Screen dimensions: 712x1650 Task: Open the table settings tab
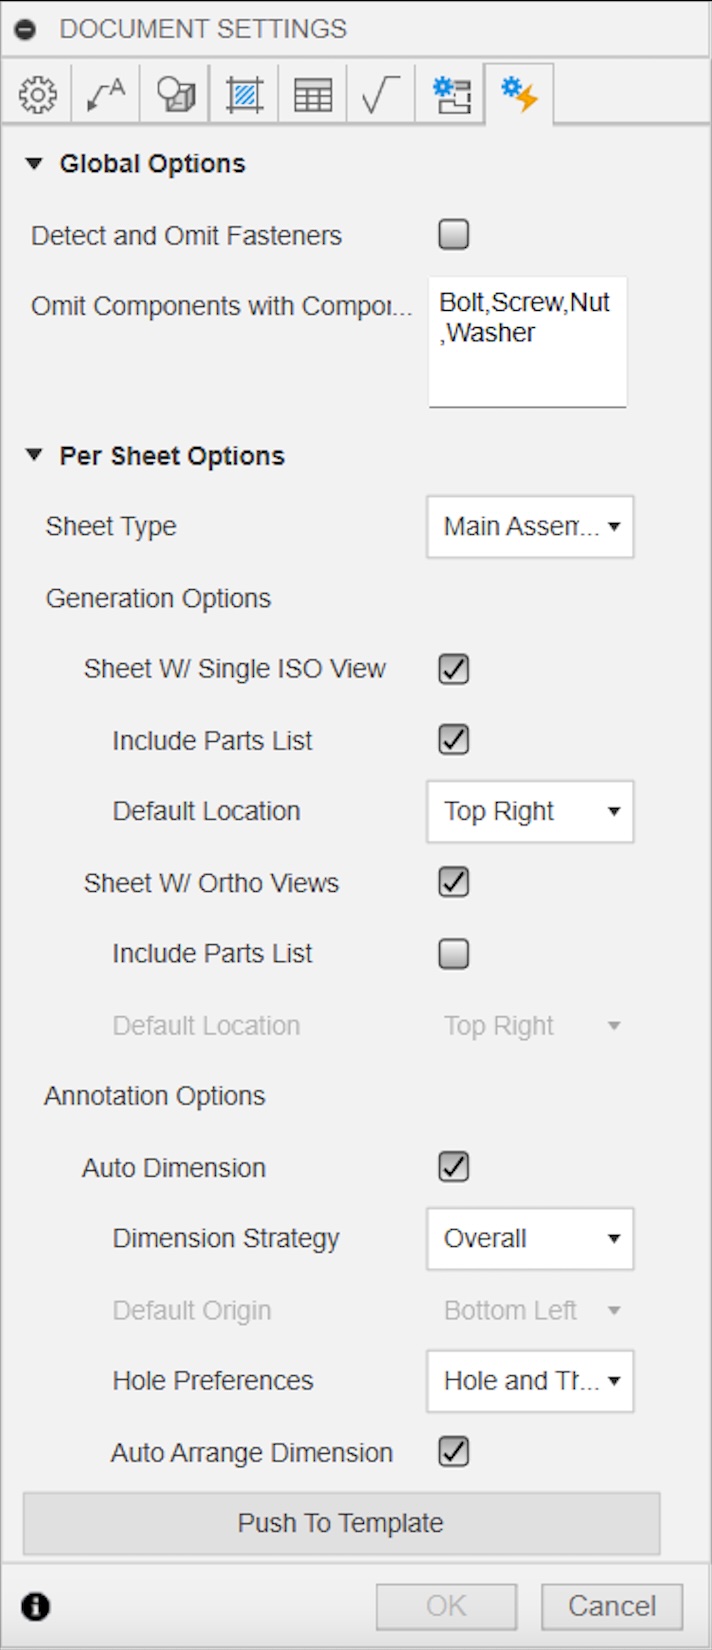pyautogui.click(x=312, y=93)
